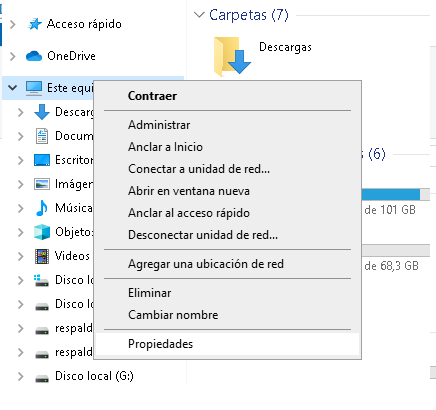Click the Imágenes picture icon in sidebar
This screenshot has width=436, height=410.
[42, 184]
